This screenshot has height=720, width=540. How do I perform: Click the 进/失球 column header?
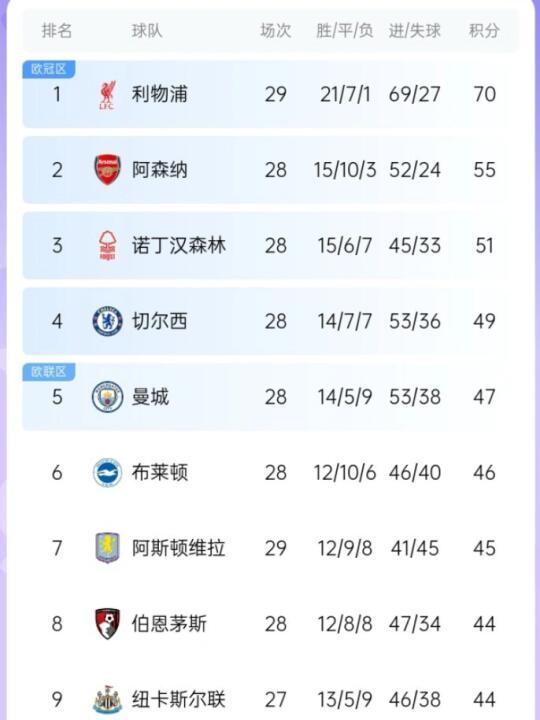415,31
